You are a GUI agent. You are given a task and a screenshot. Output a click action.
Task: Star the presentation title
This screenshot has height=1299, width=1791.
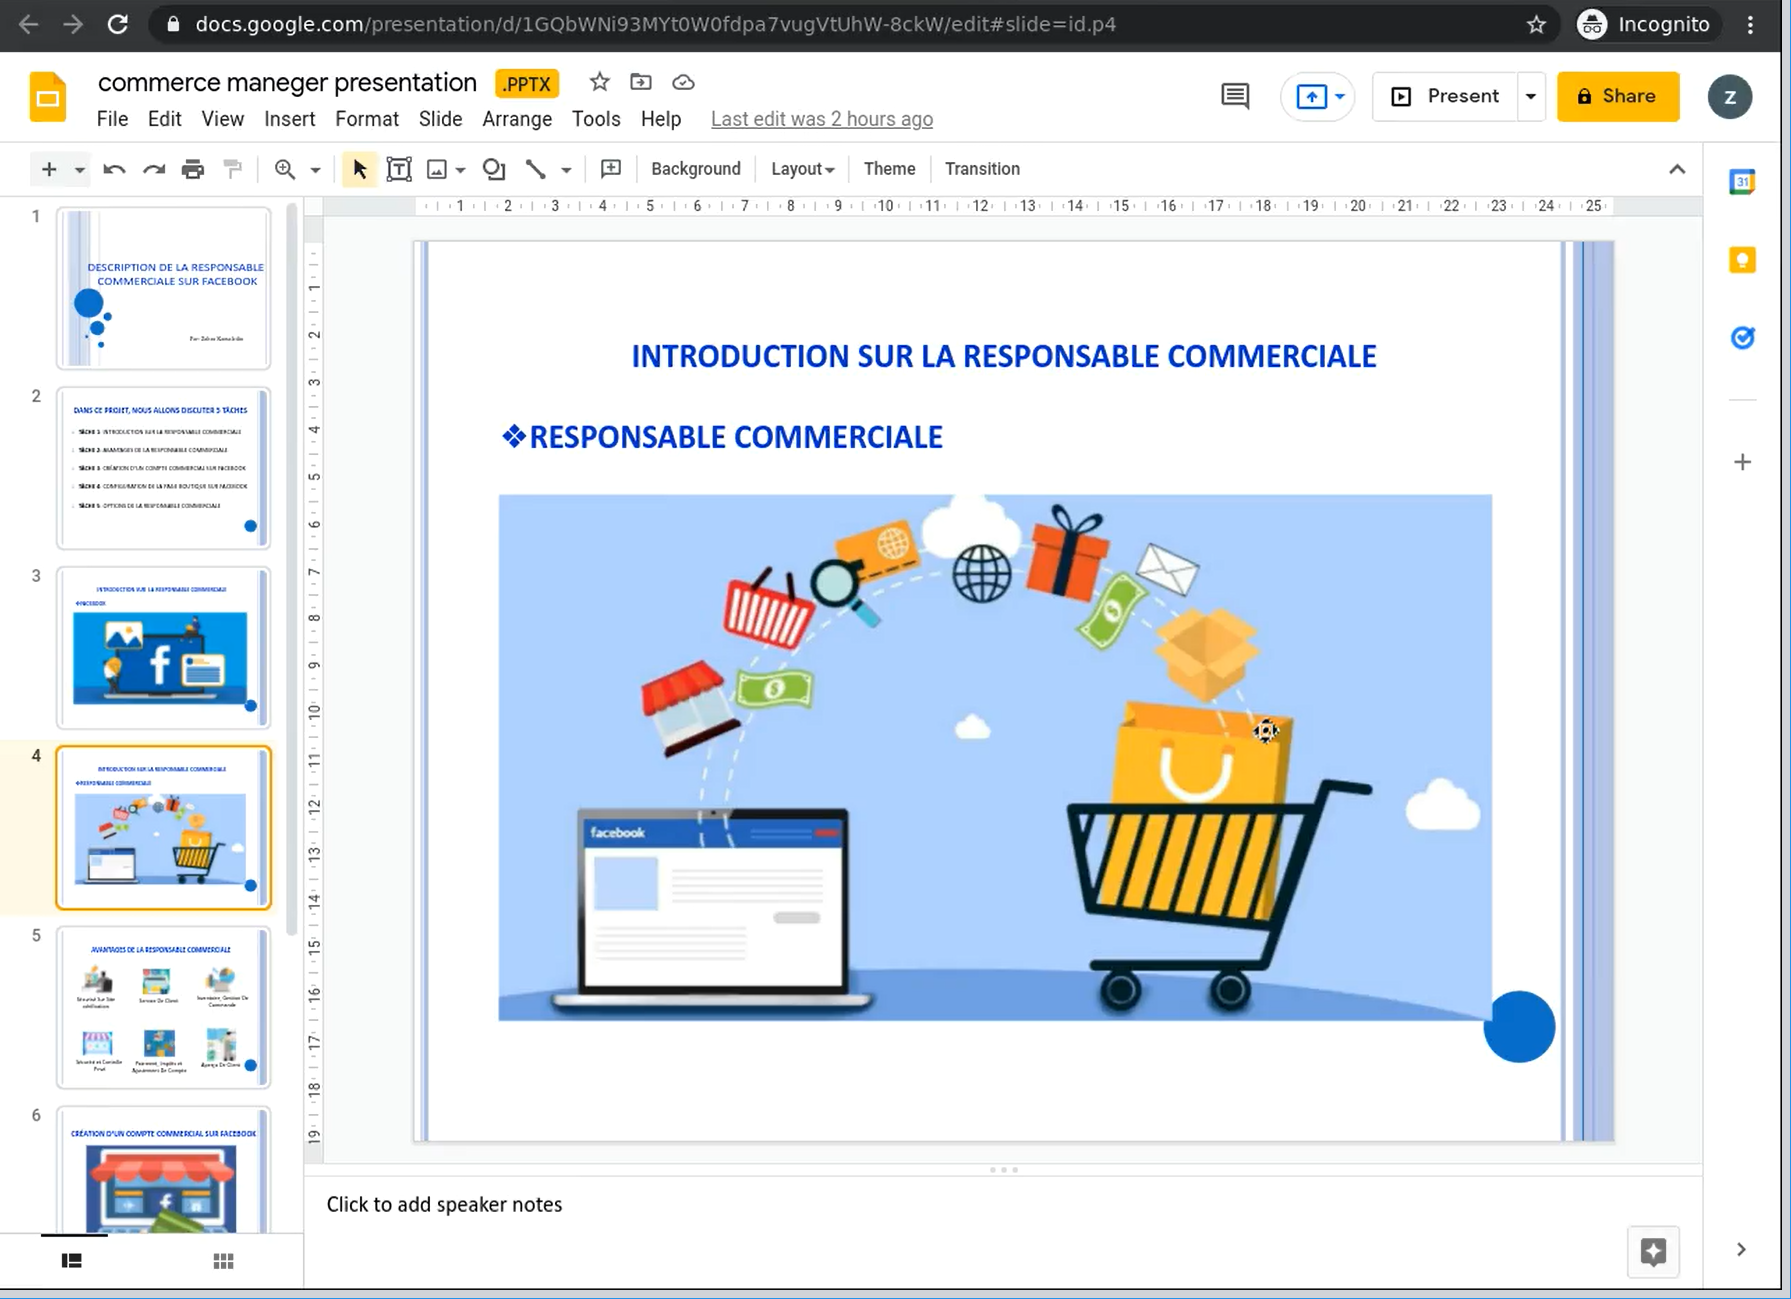(x=599, y=82)
